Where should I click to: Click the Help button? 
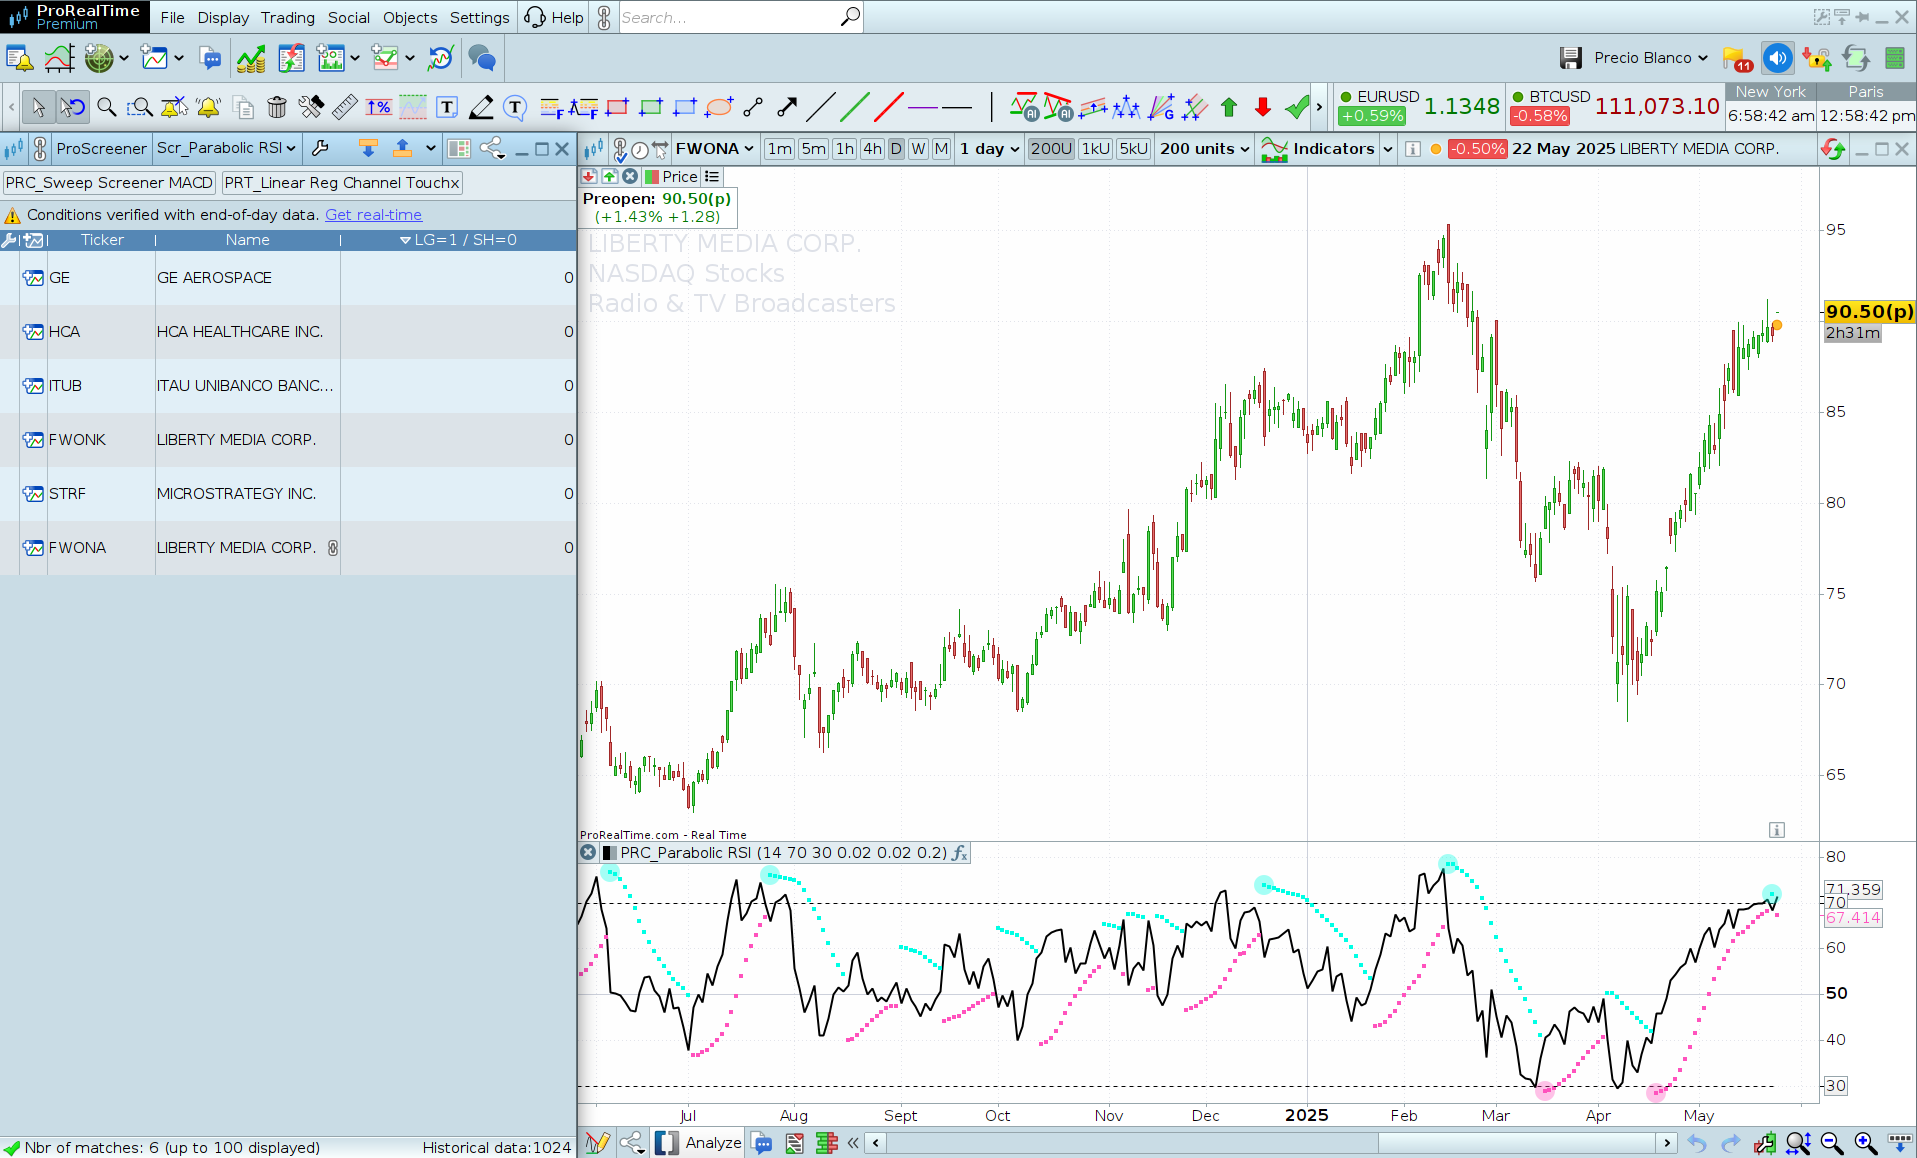(x=555, y=17)
